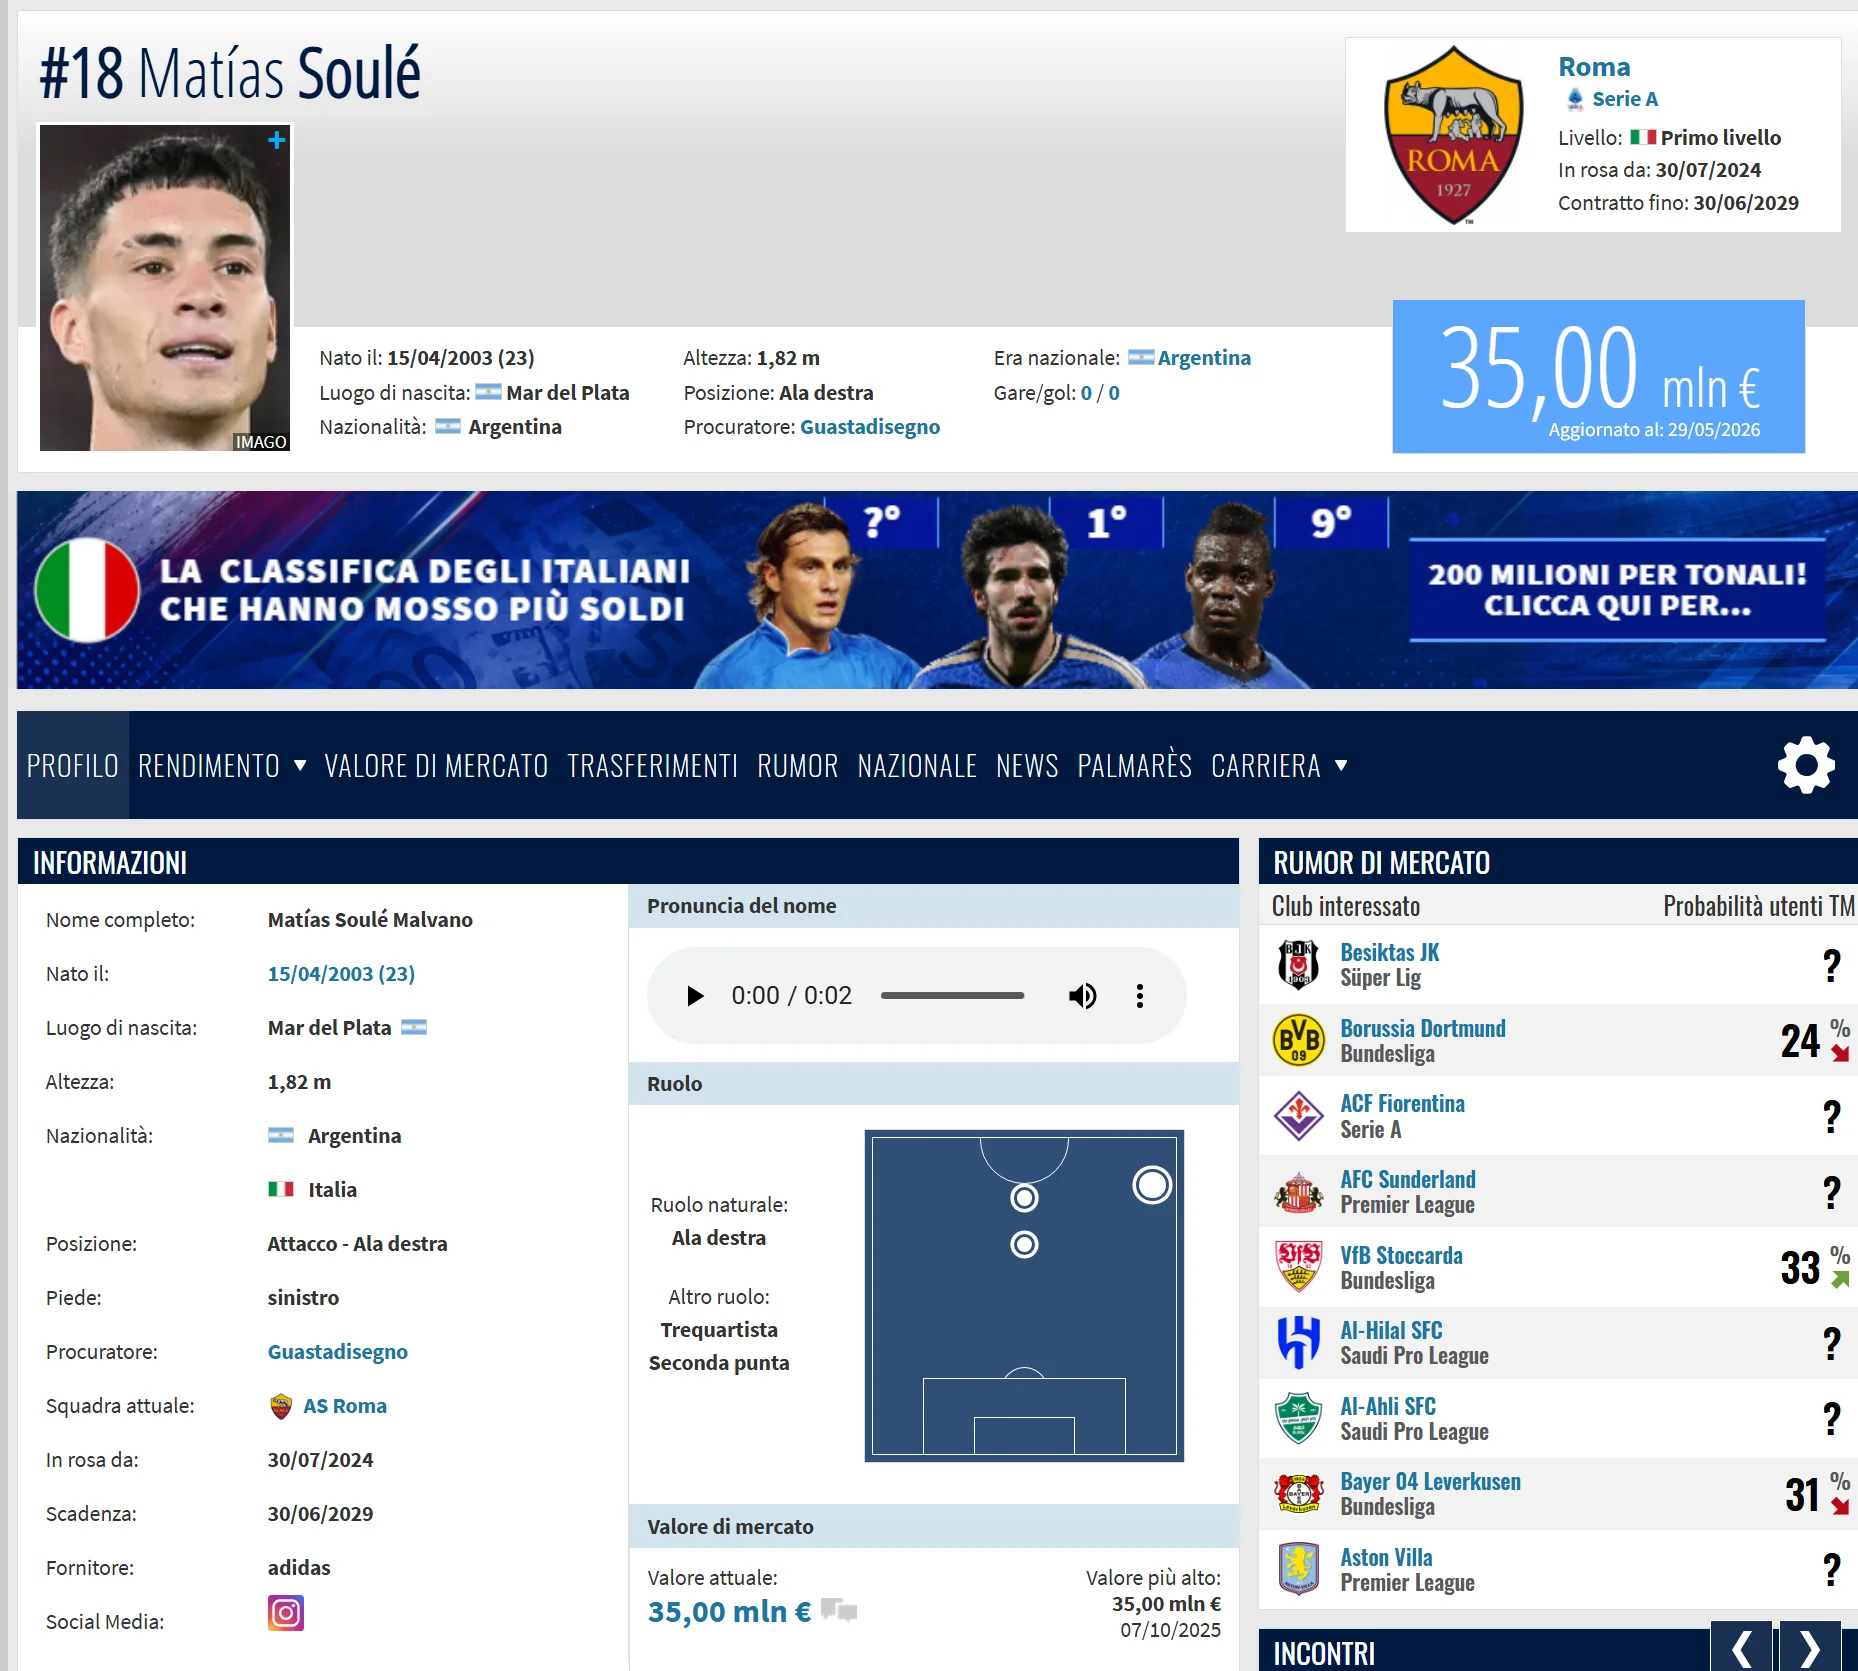Open the Argentina national team link

(x=1204, y=358)
